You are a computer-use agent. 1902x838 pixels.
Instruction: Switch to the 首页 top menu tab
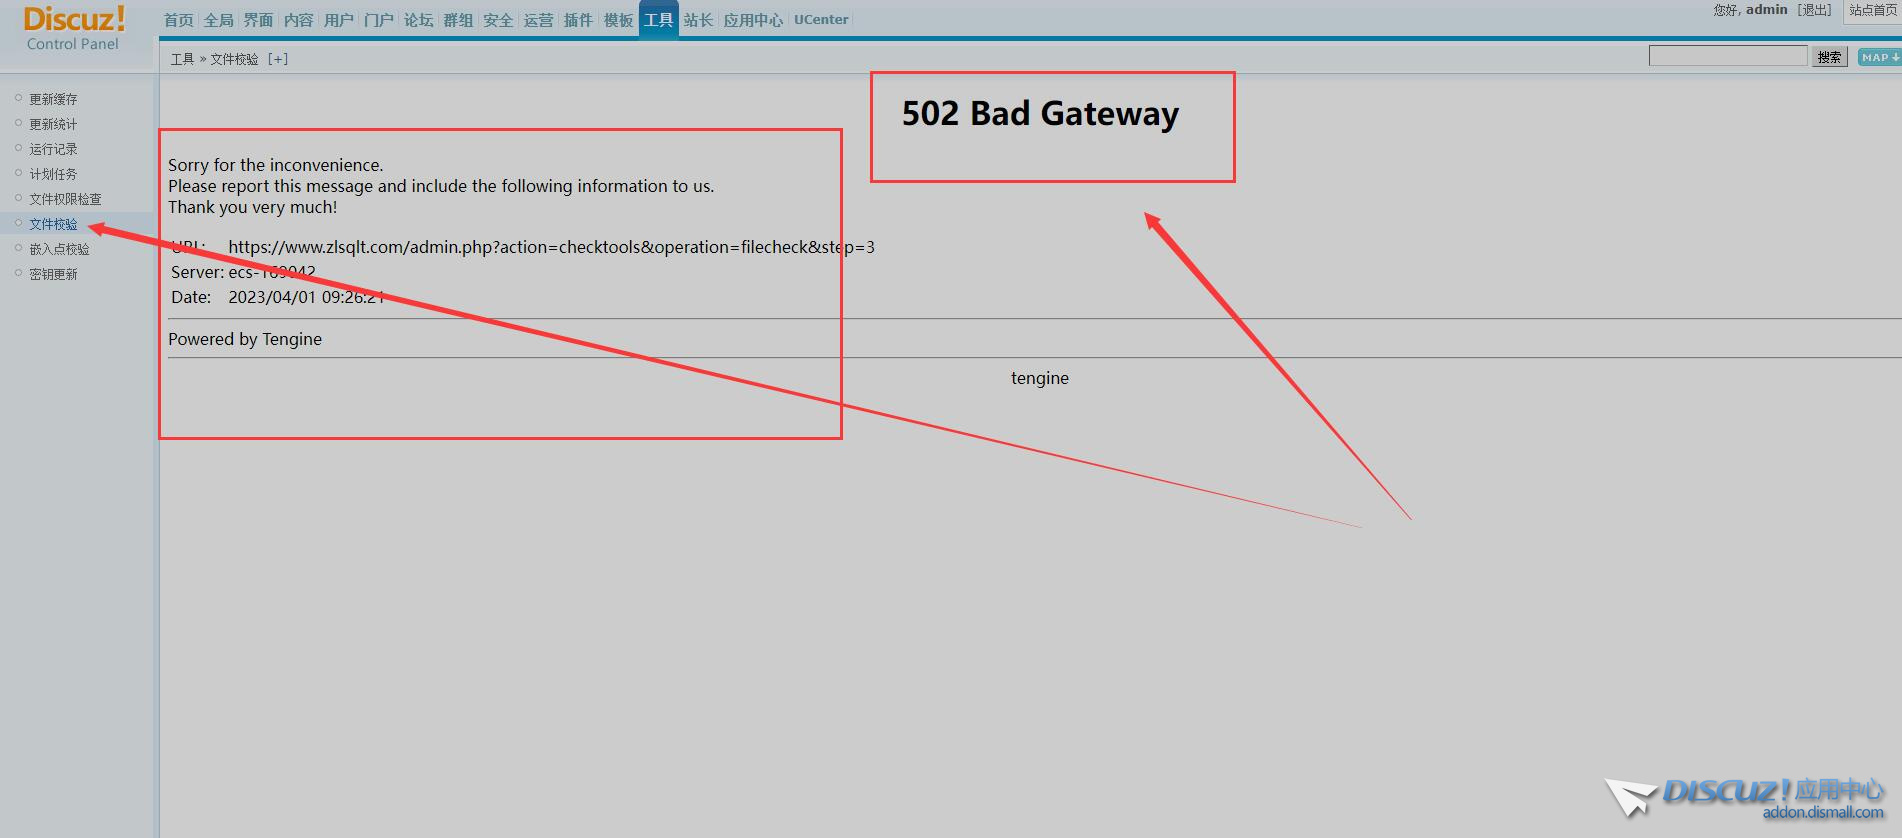(x=179, y=20)
